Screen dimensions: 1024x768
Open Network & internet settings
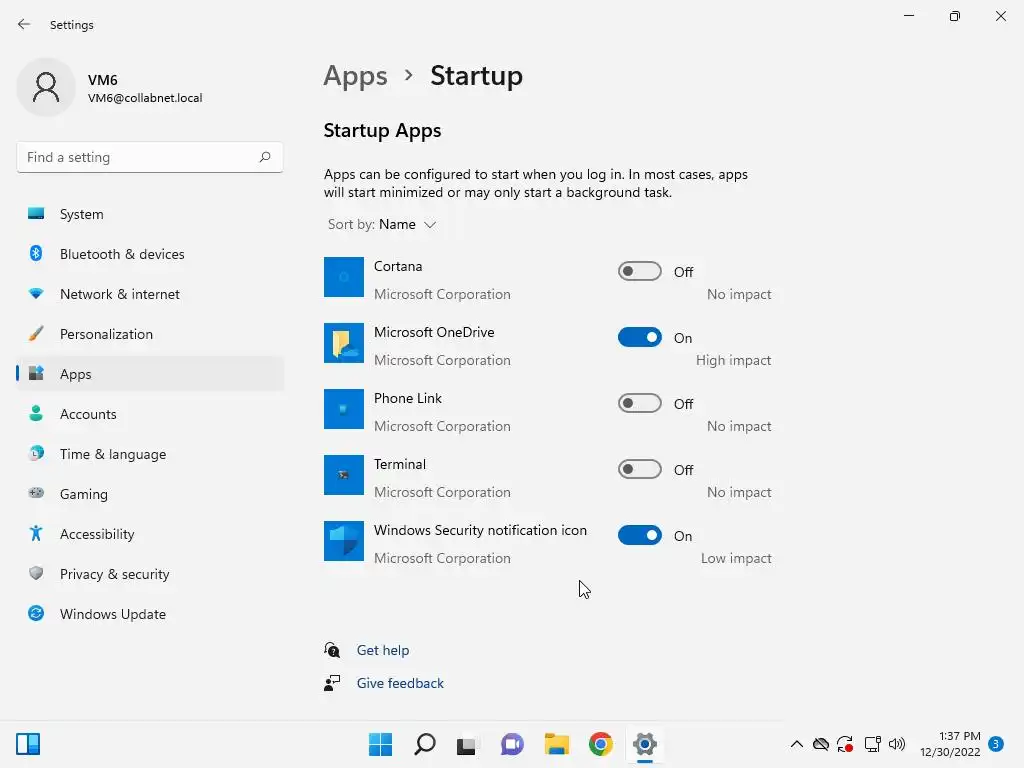click(x=150, y=294)
